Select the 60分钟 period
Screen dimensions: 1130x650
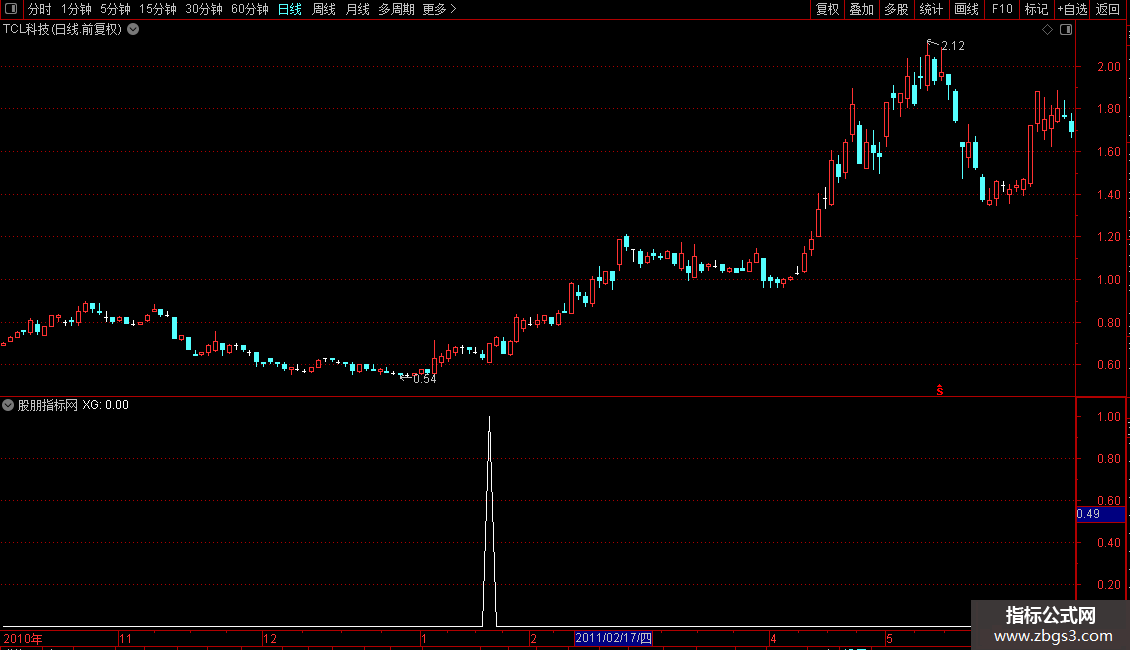tap(250, 9)
